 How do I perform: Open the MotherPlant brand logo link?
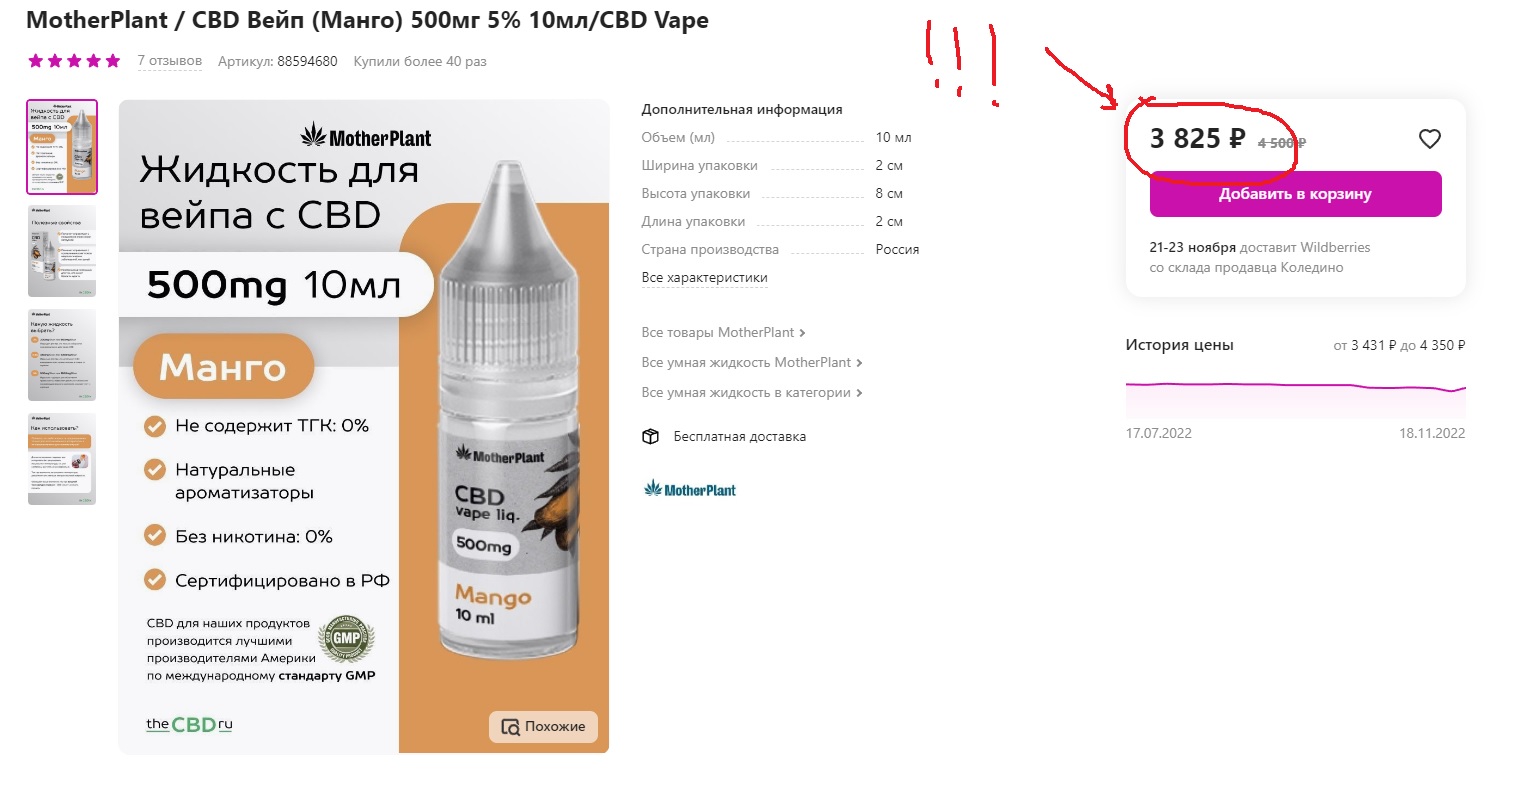coord(690,489)
